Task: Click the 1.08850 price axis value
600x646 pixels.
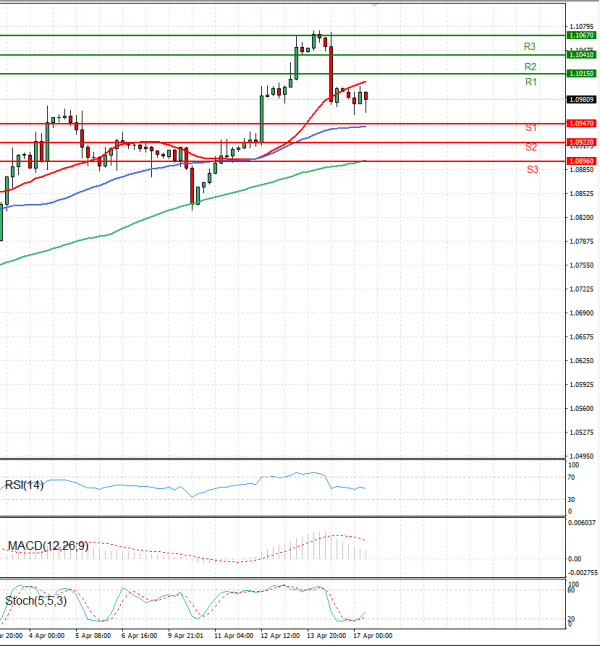Action: 581,170
